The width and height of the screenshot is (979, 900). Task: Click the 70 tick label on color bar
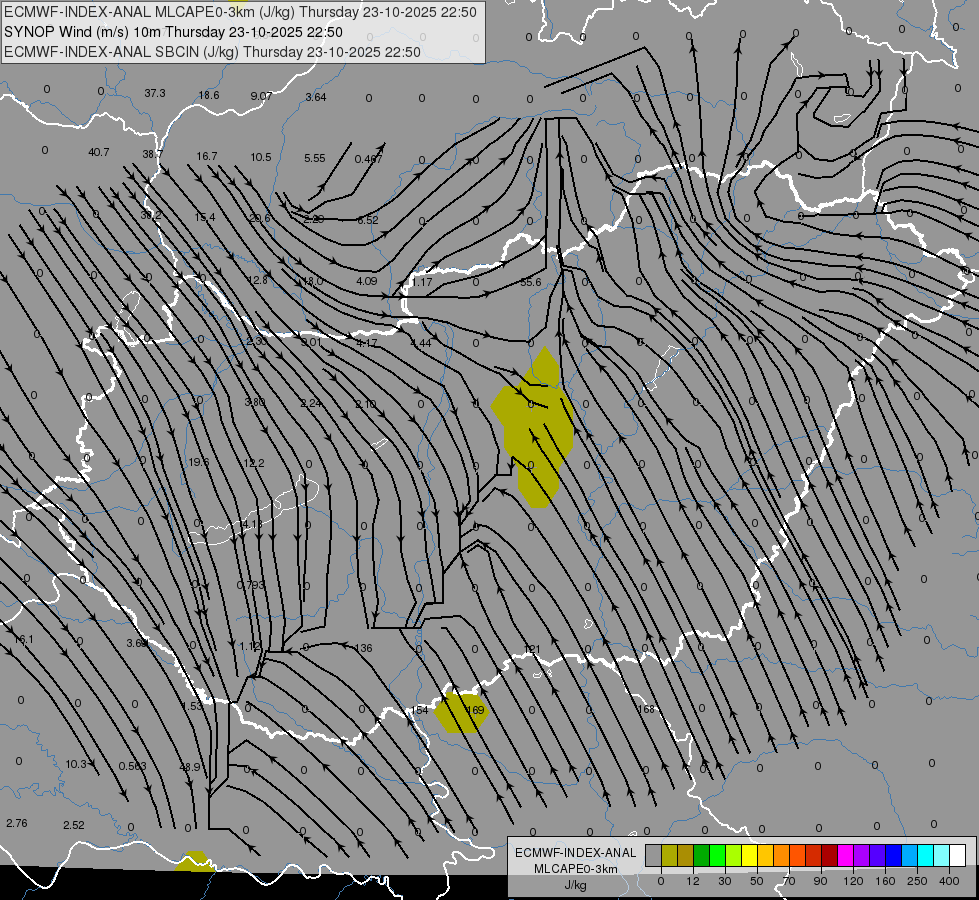pos(789,881)
